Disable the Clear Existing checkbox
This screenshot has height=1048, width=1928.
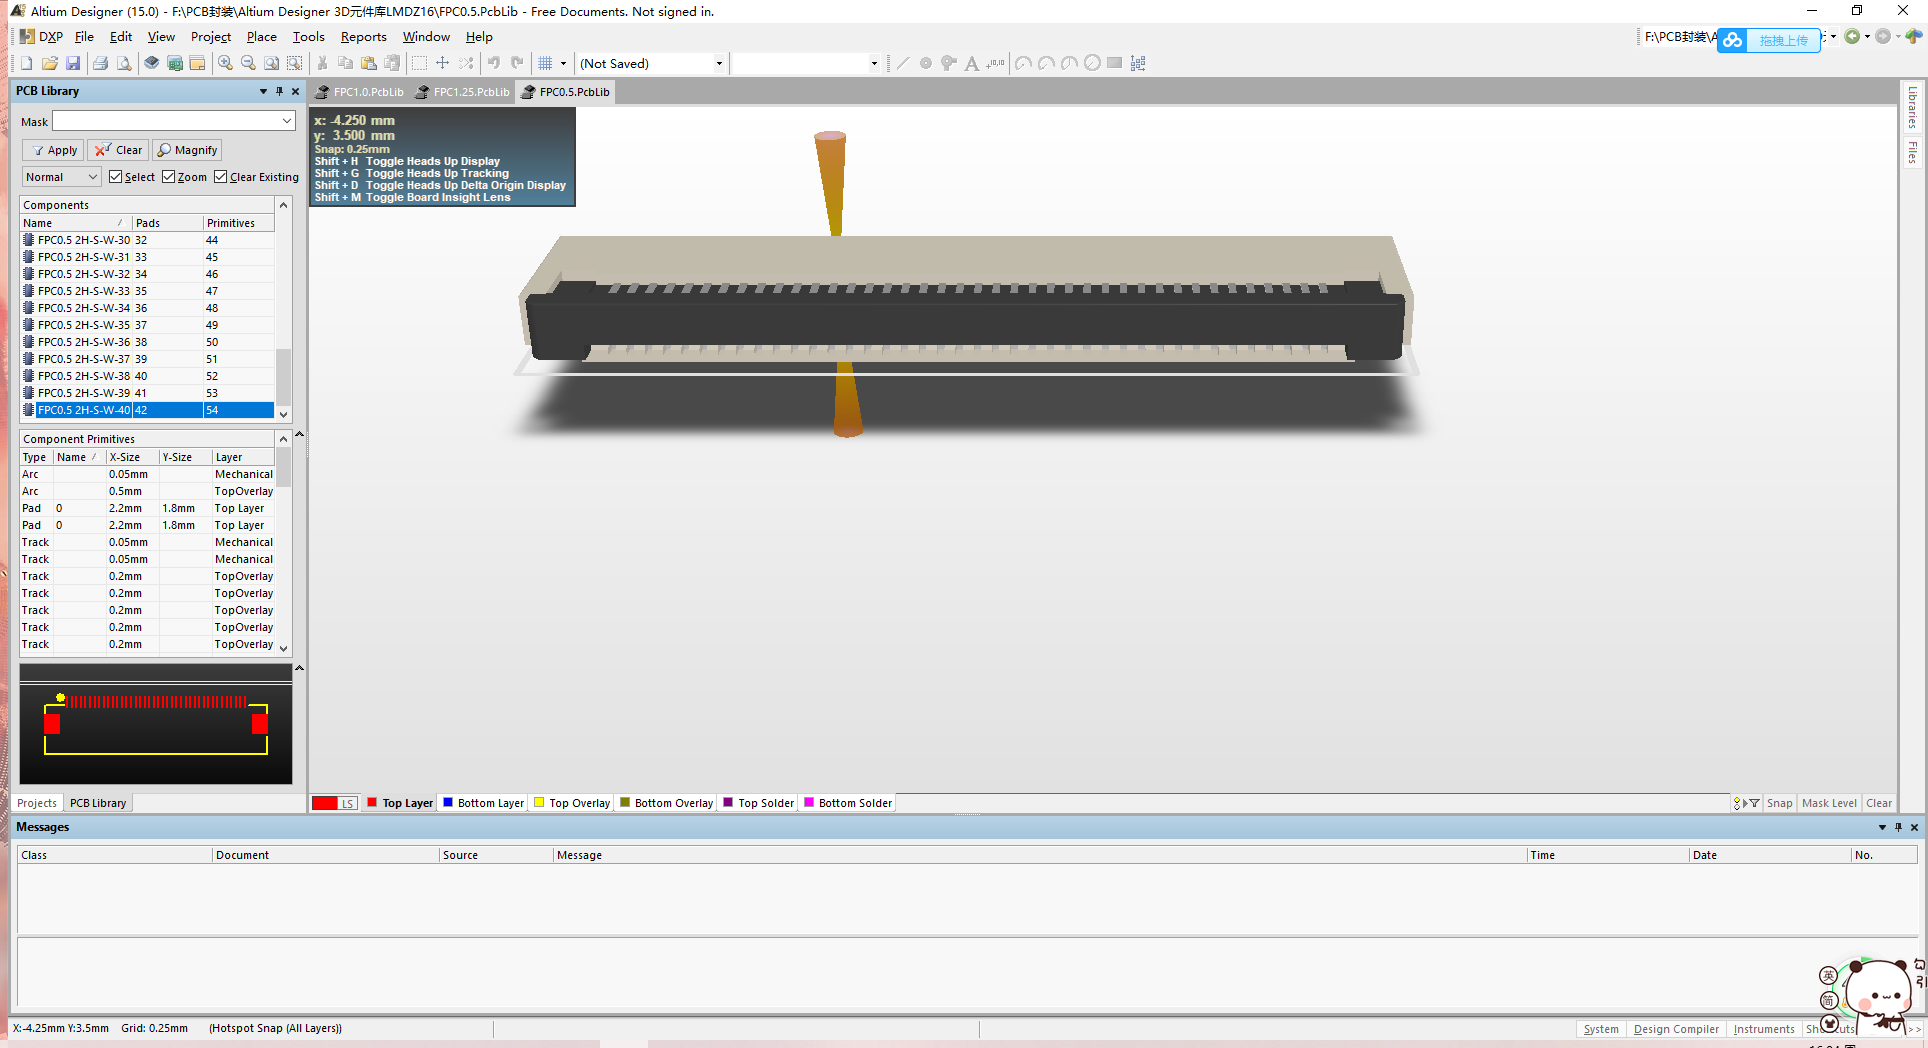coord(222,176)
